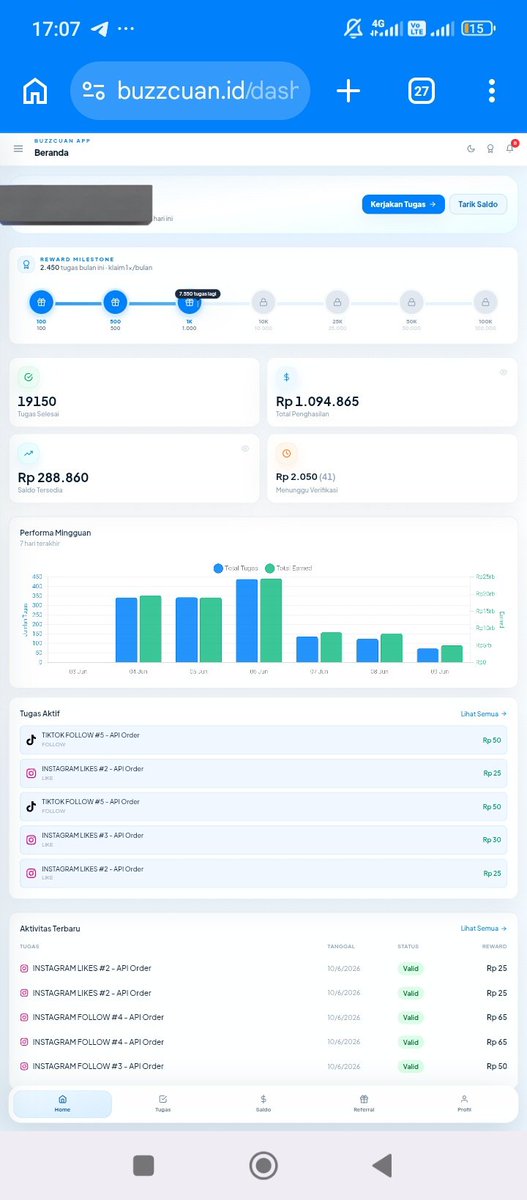This screenshot has width=527, height=1200.
Task: Click the Reward Milestone badge icon
Action: point(27,264)
